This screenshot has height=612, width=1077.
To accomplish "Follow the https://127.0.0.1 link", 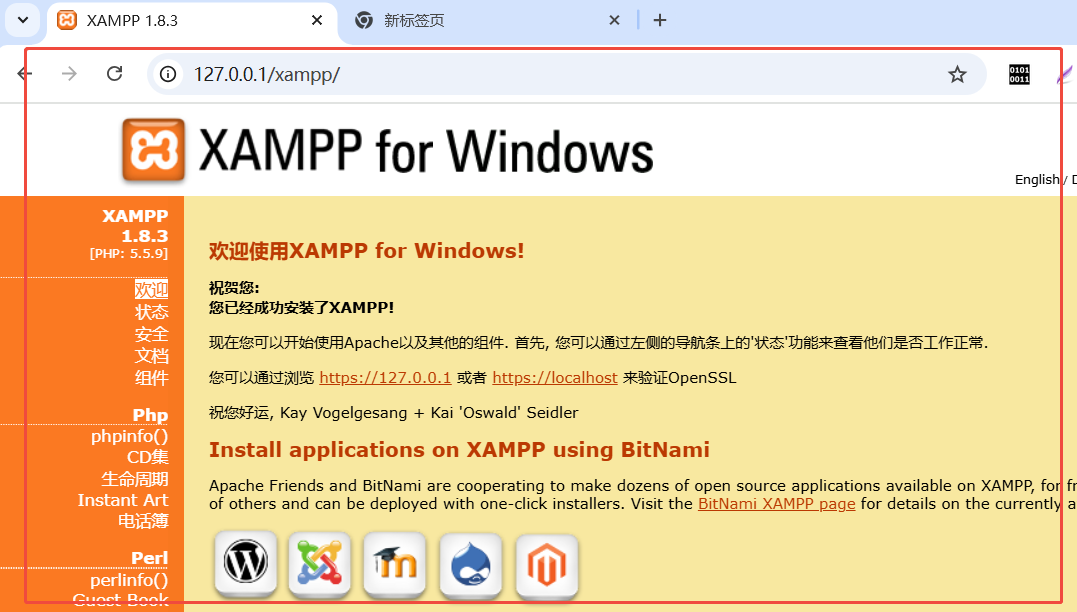I will click(385, 378).
